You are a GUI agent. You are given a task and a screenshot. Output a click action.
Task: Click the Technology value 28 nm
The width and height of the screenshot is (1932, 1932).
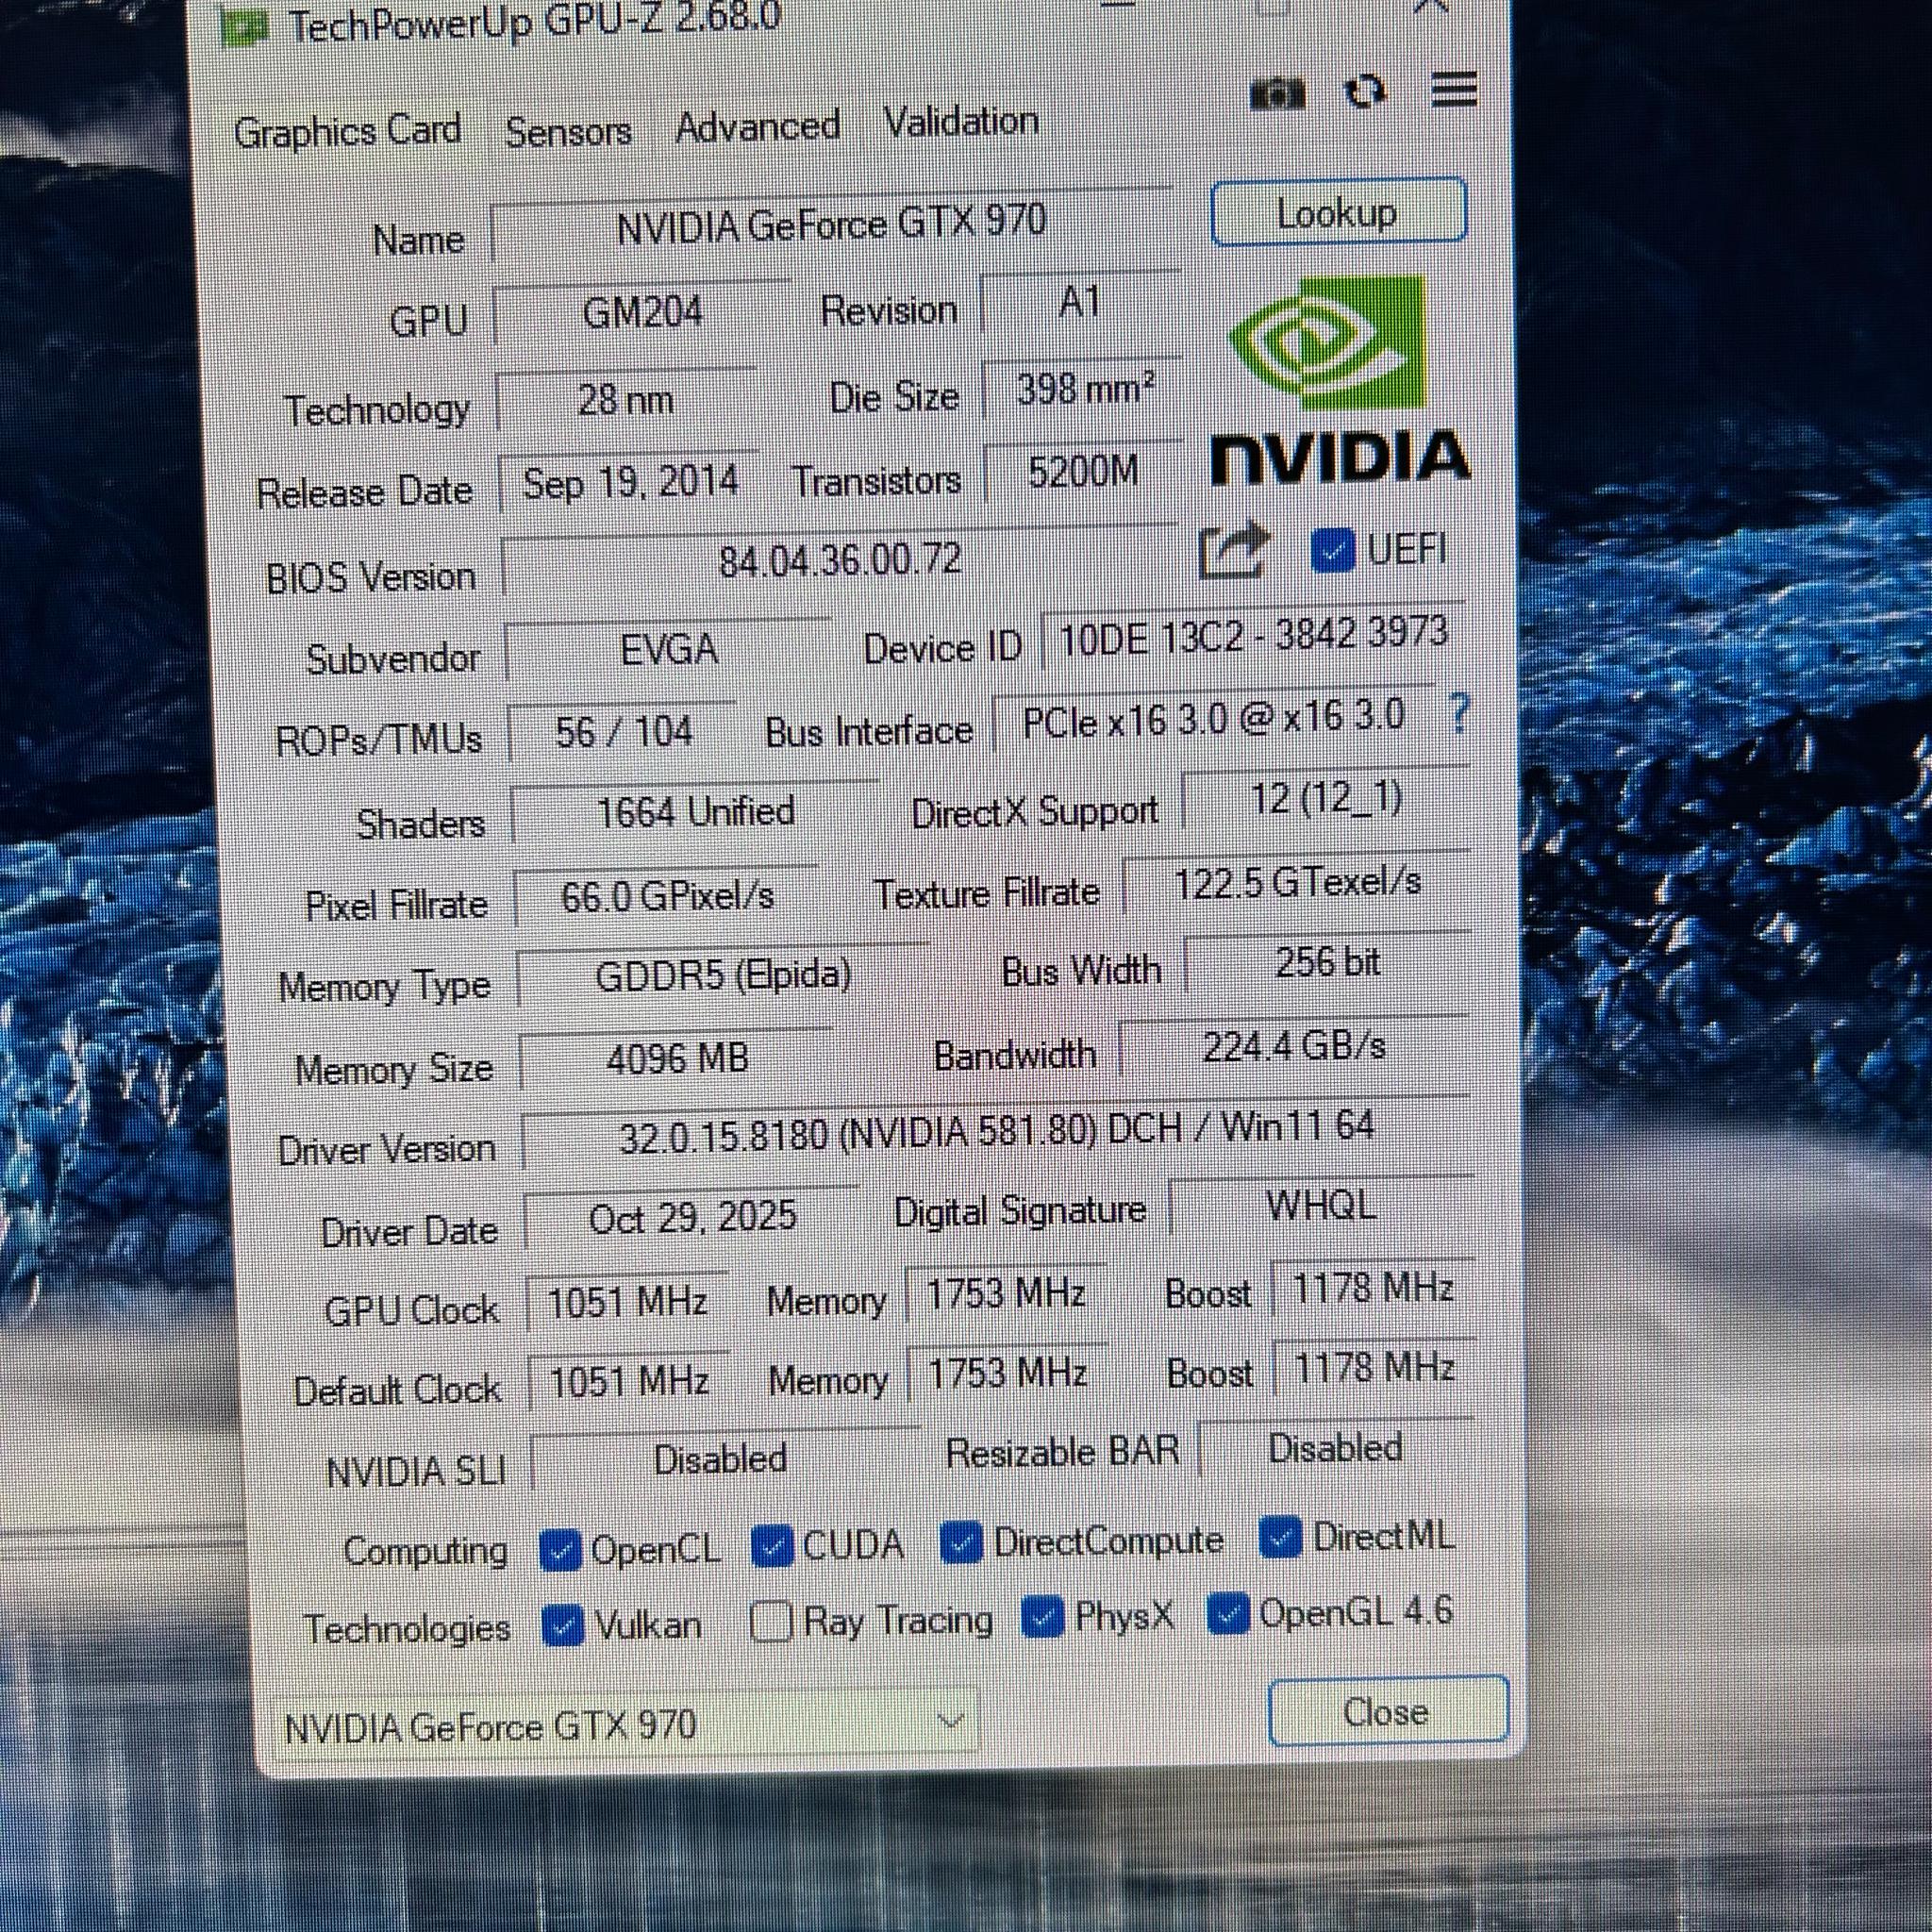626,401
